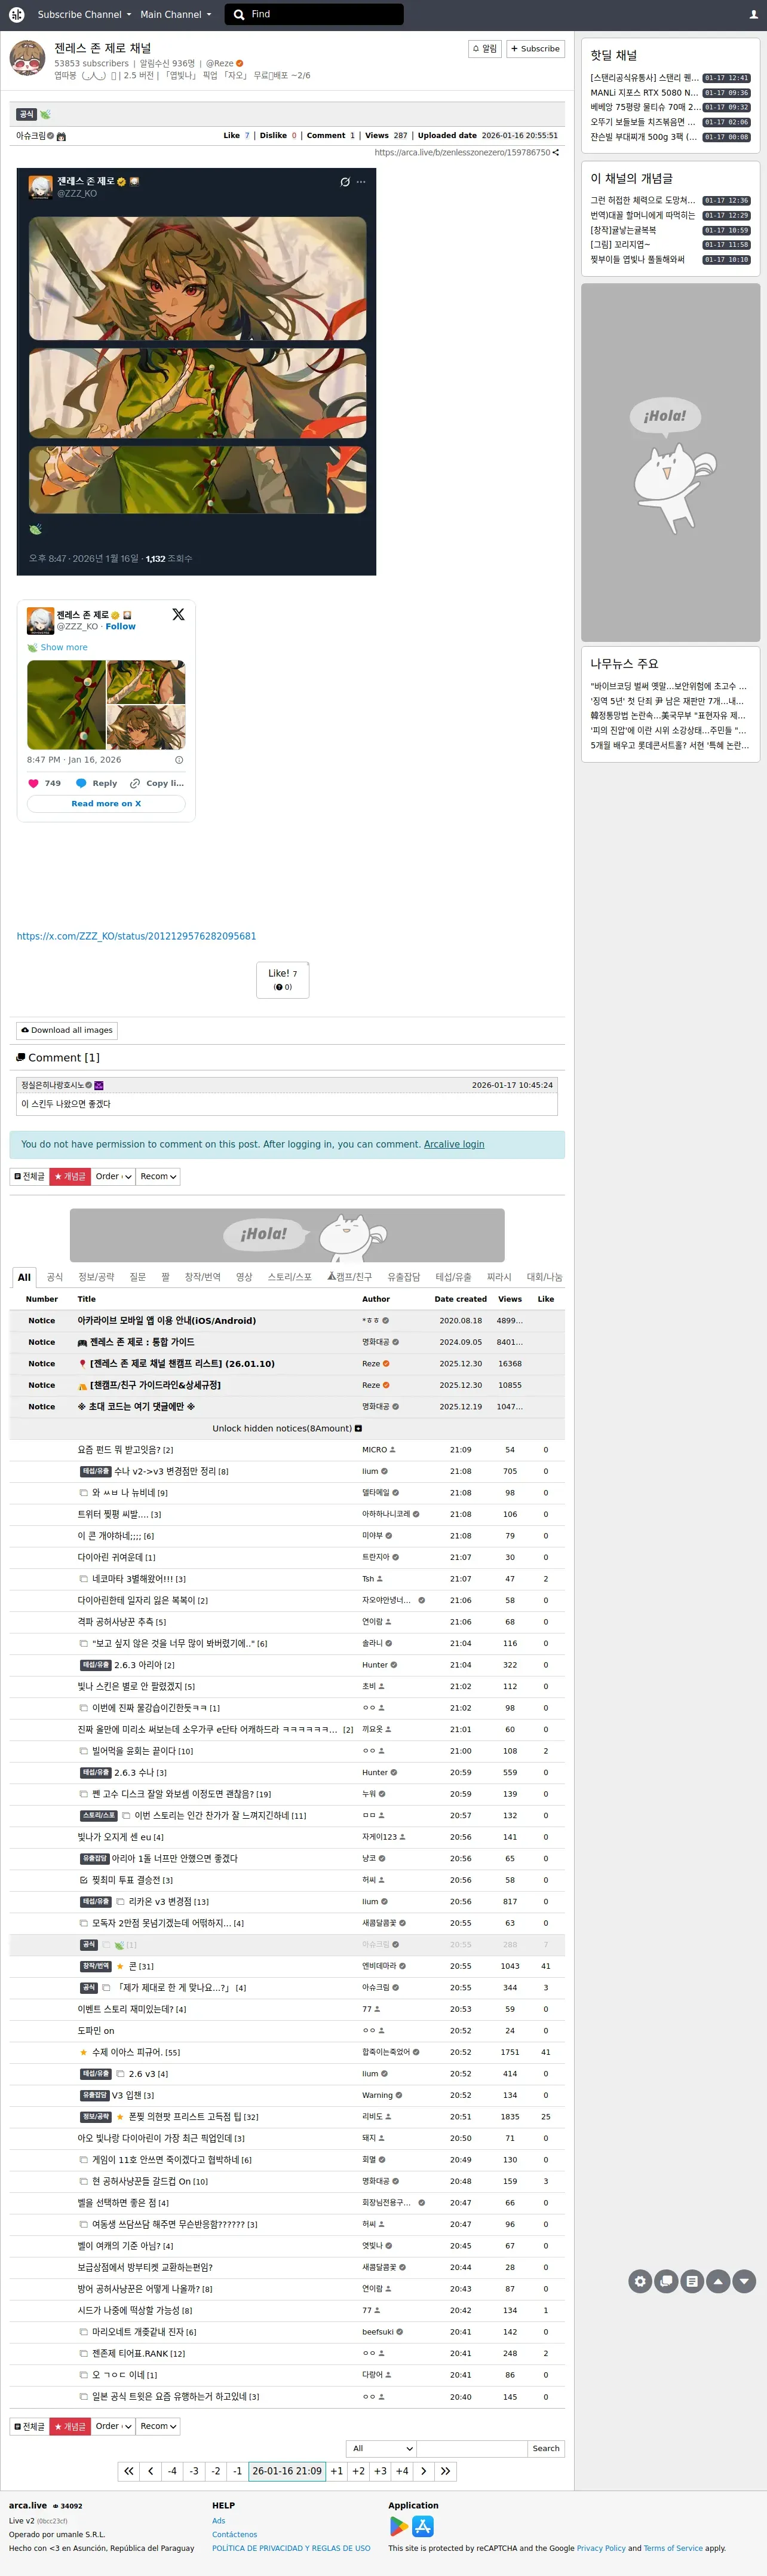Image resolution: width=767 pixels, height=2576 pixels.
Task: Focus the Find search field
Action: coord(314,14)
